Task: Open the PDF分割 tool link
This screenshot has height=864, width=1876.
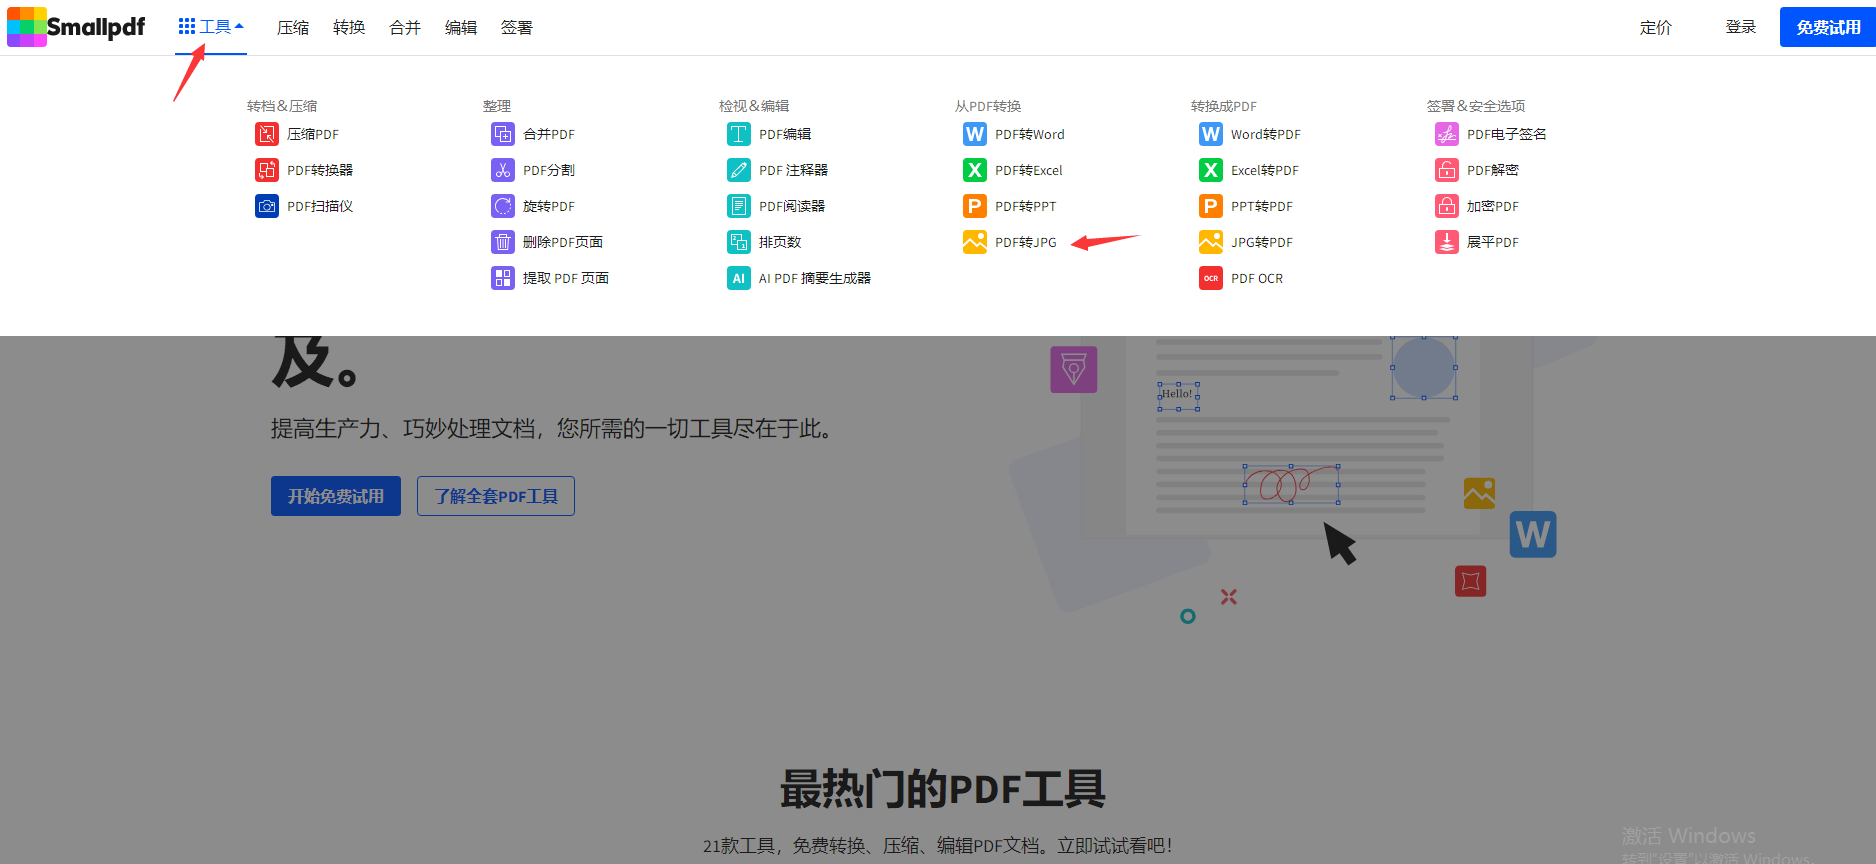Action: click(549, 170)
